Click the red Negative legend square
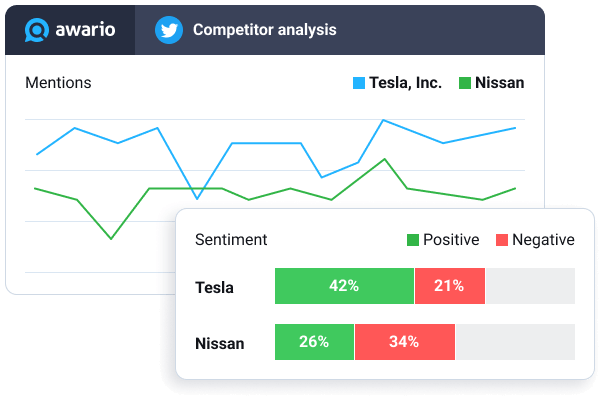 tap(503, 240)
